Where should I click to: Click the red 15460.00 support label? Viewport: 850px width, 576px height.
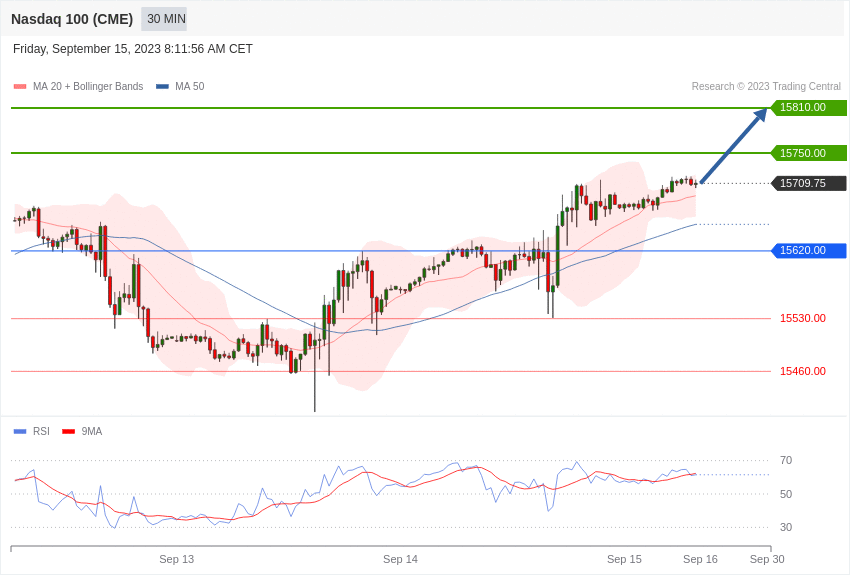[x=802, y=371]
